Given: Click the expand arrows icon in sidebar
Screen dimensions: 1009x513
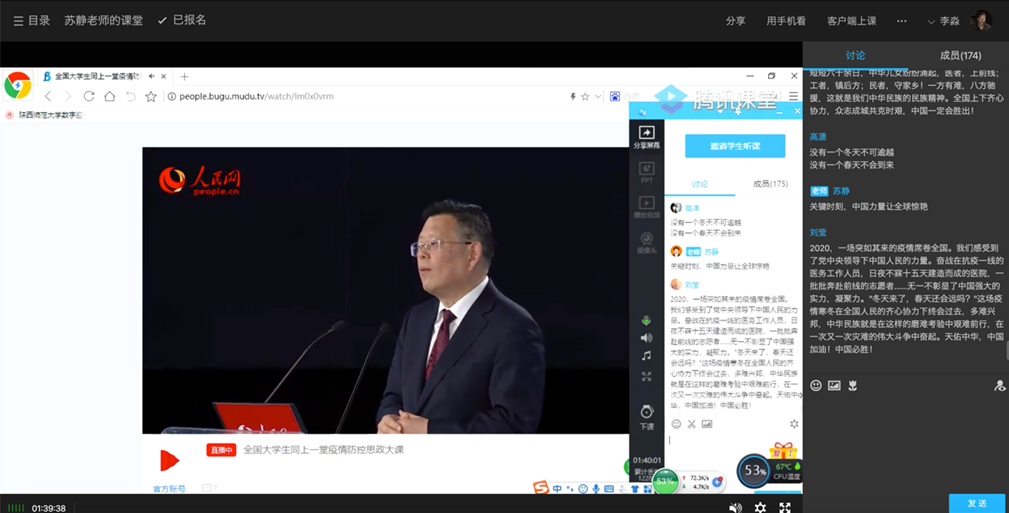Looking at the screenshot, I should [x=646, y=376].
